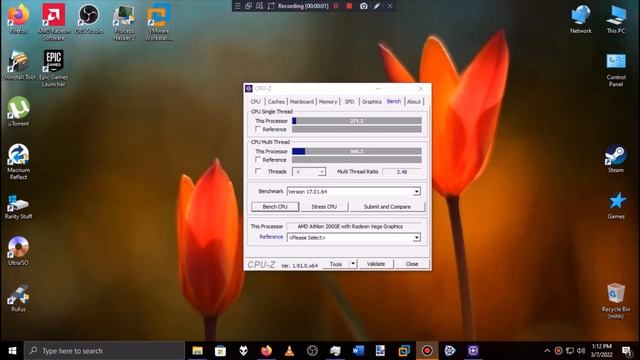
Task: Enable Multi Thread Reference checkbox
Action: pyautogui.click(x=258, y=159)
